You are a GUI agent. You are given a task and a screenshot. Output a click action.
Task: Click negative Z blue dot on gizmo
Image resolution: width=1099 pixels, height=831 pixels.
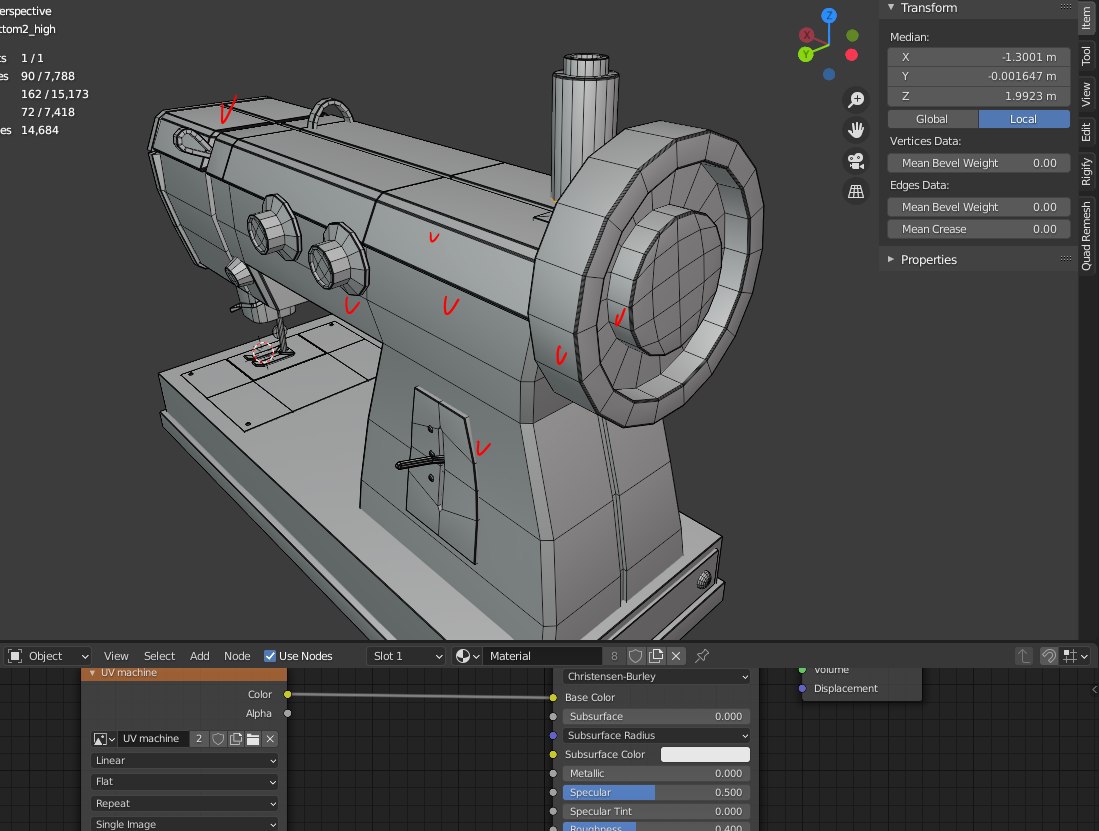(829, 74)
